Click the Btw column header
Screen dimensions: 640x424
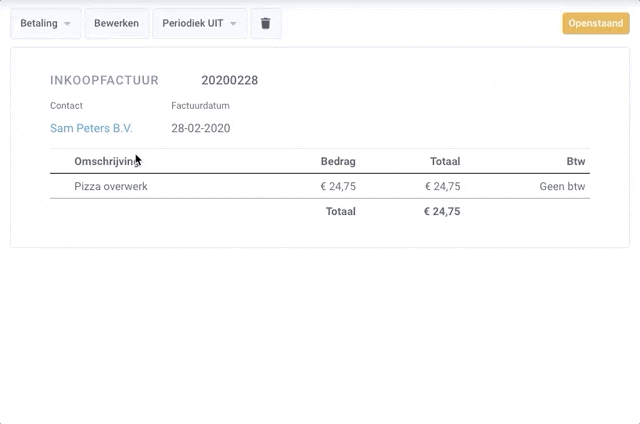click(x=575, y=161)
